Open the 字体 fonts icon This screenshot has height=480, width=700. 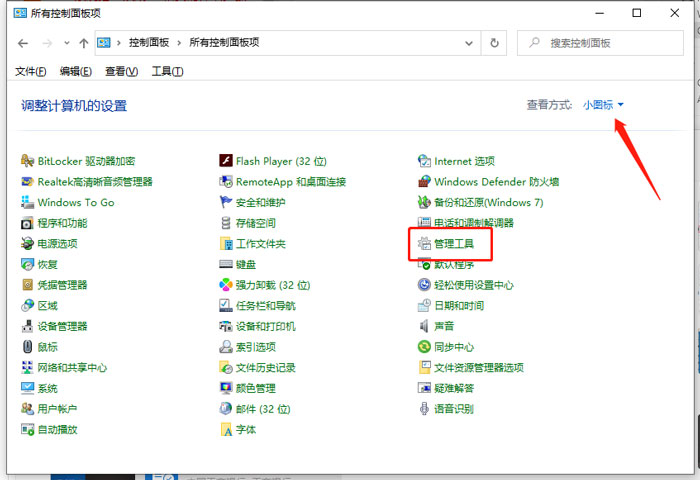click(x=226, y=429)
